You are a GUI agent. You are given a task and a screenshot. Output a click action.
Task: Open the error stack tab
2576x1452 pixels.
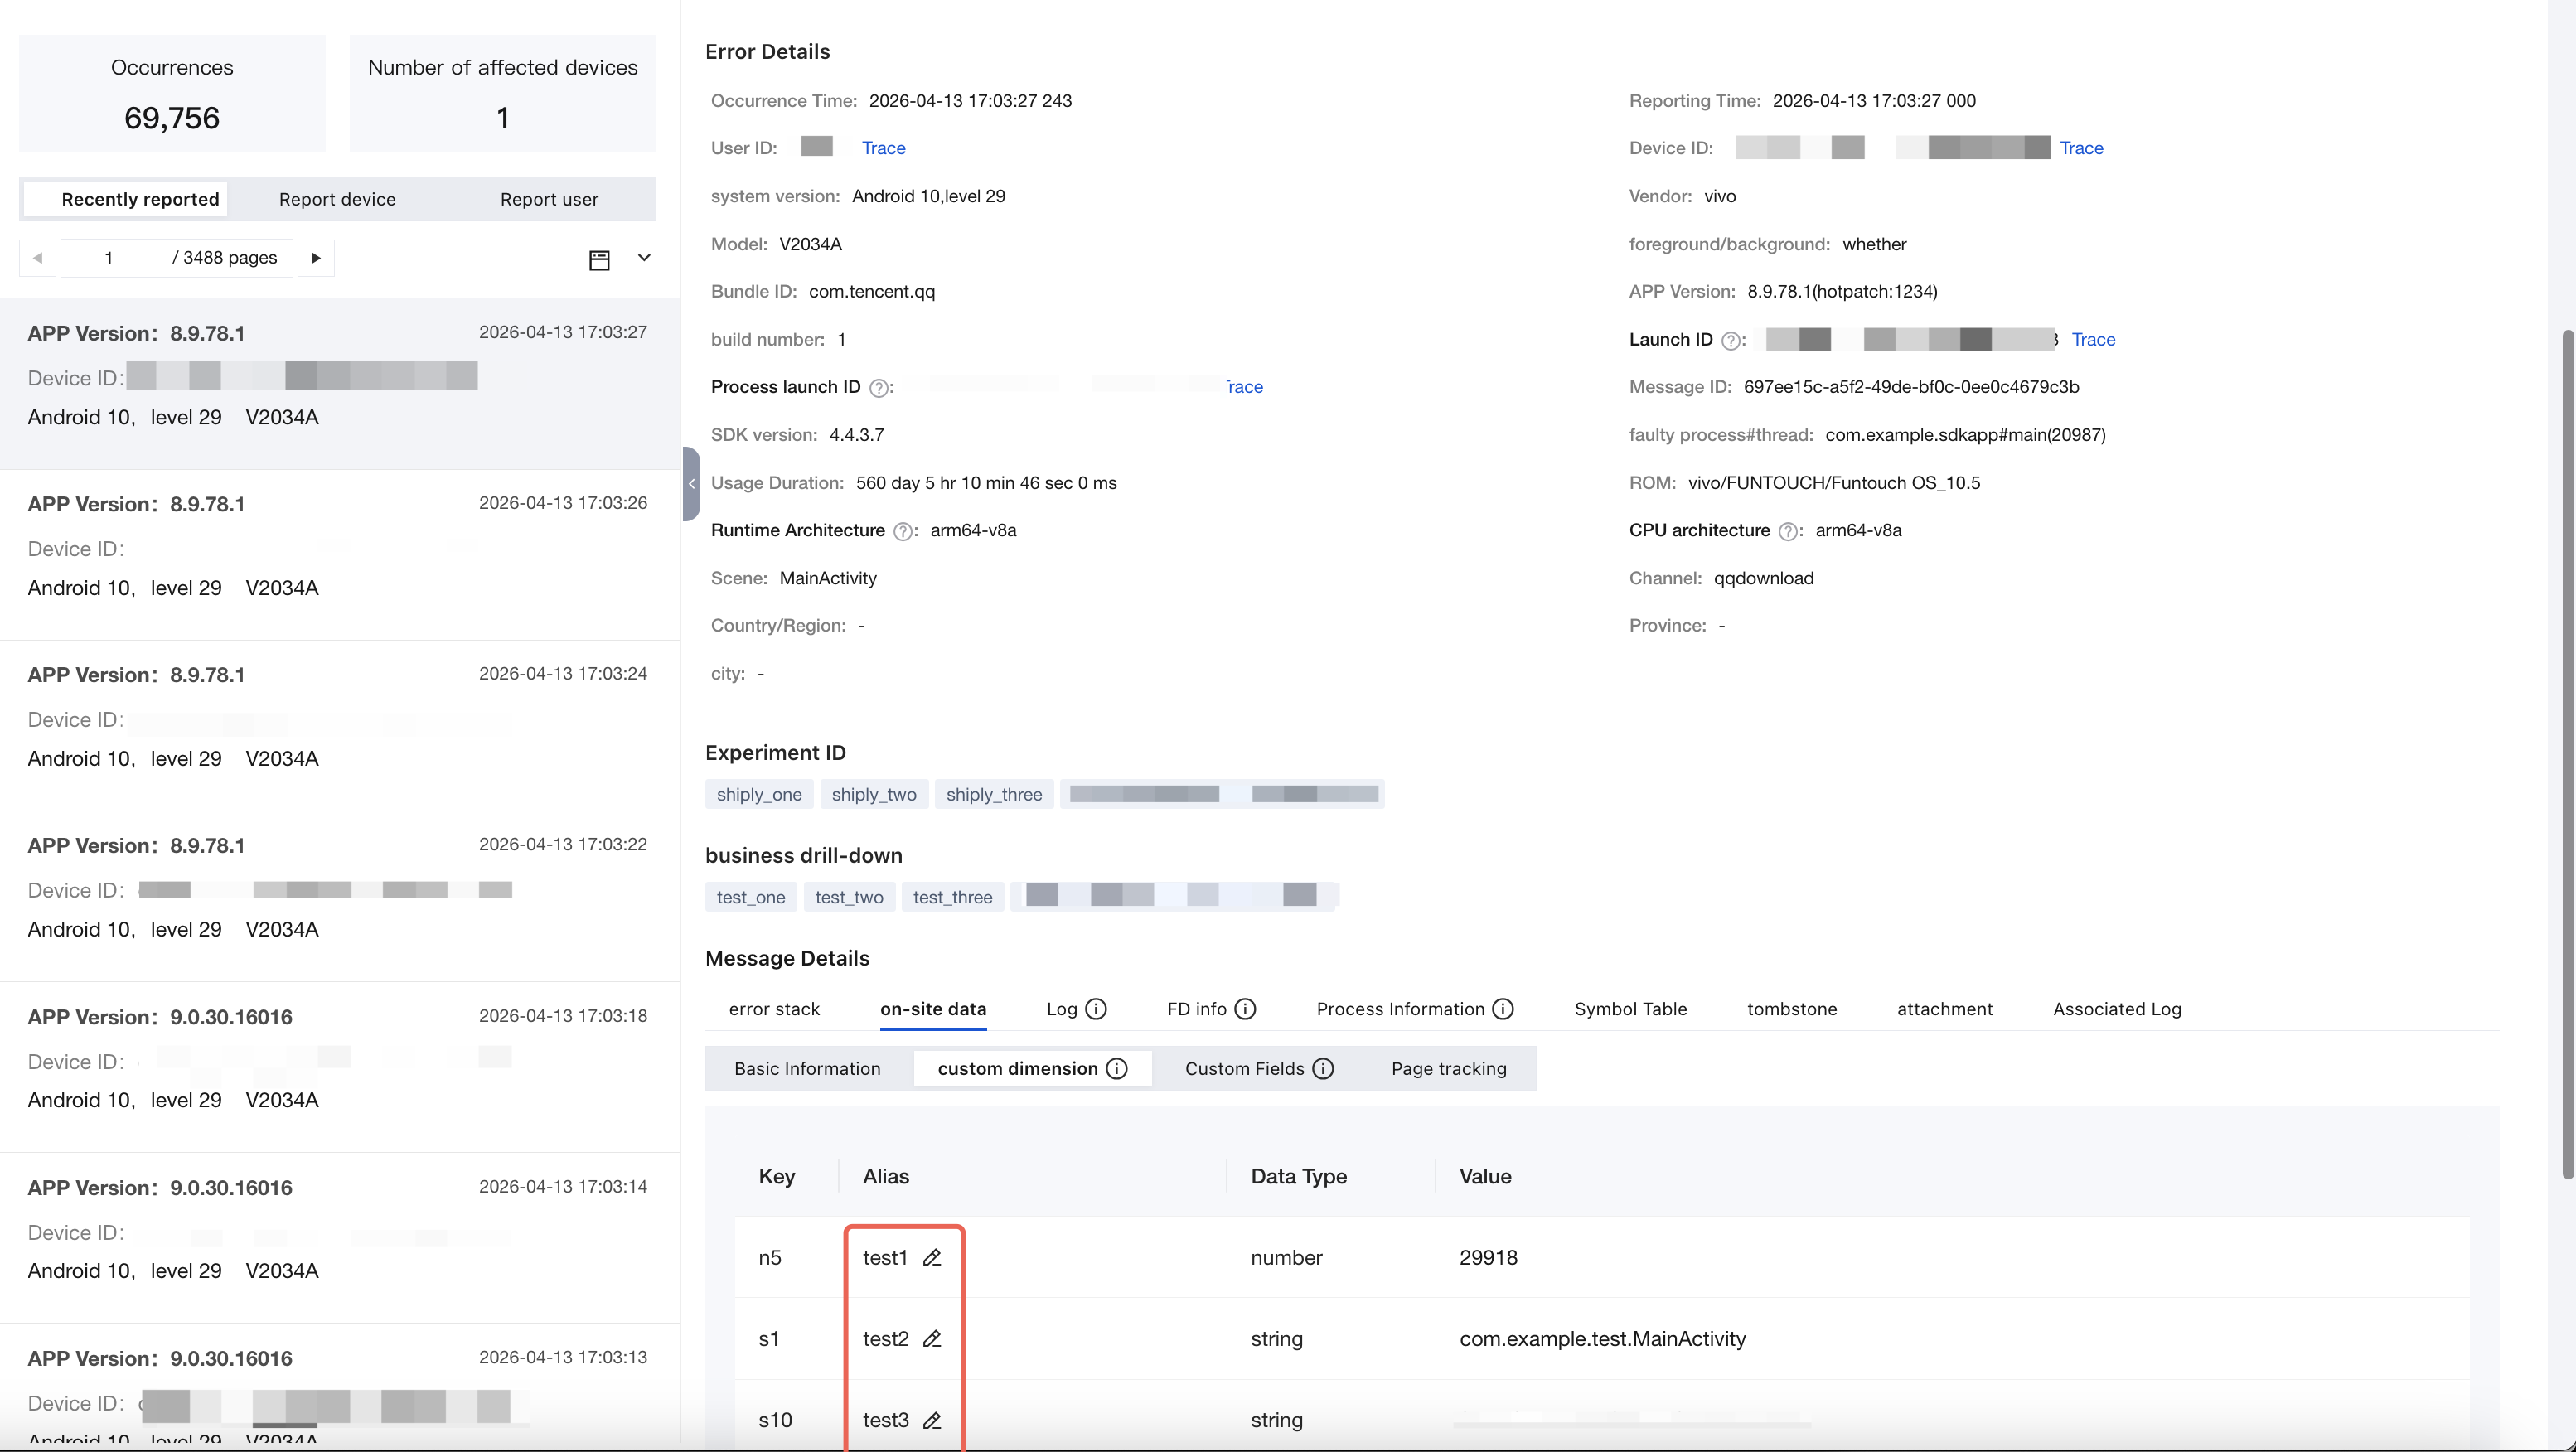click(774, 1009)
